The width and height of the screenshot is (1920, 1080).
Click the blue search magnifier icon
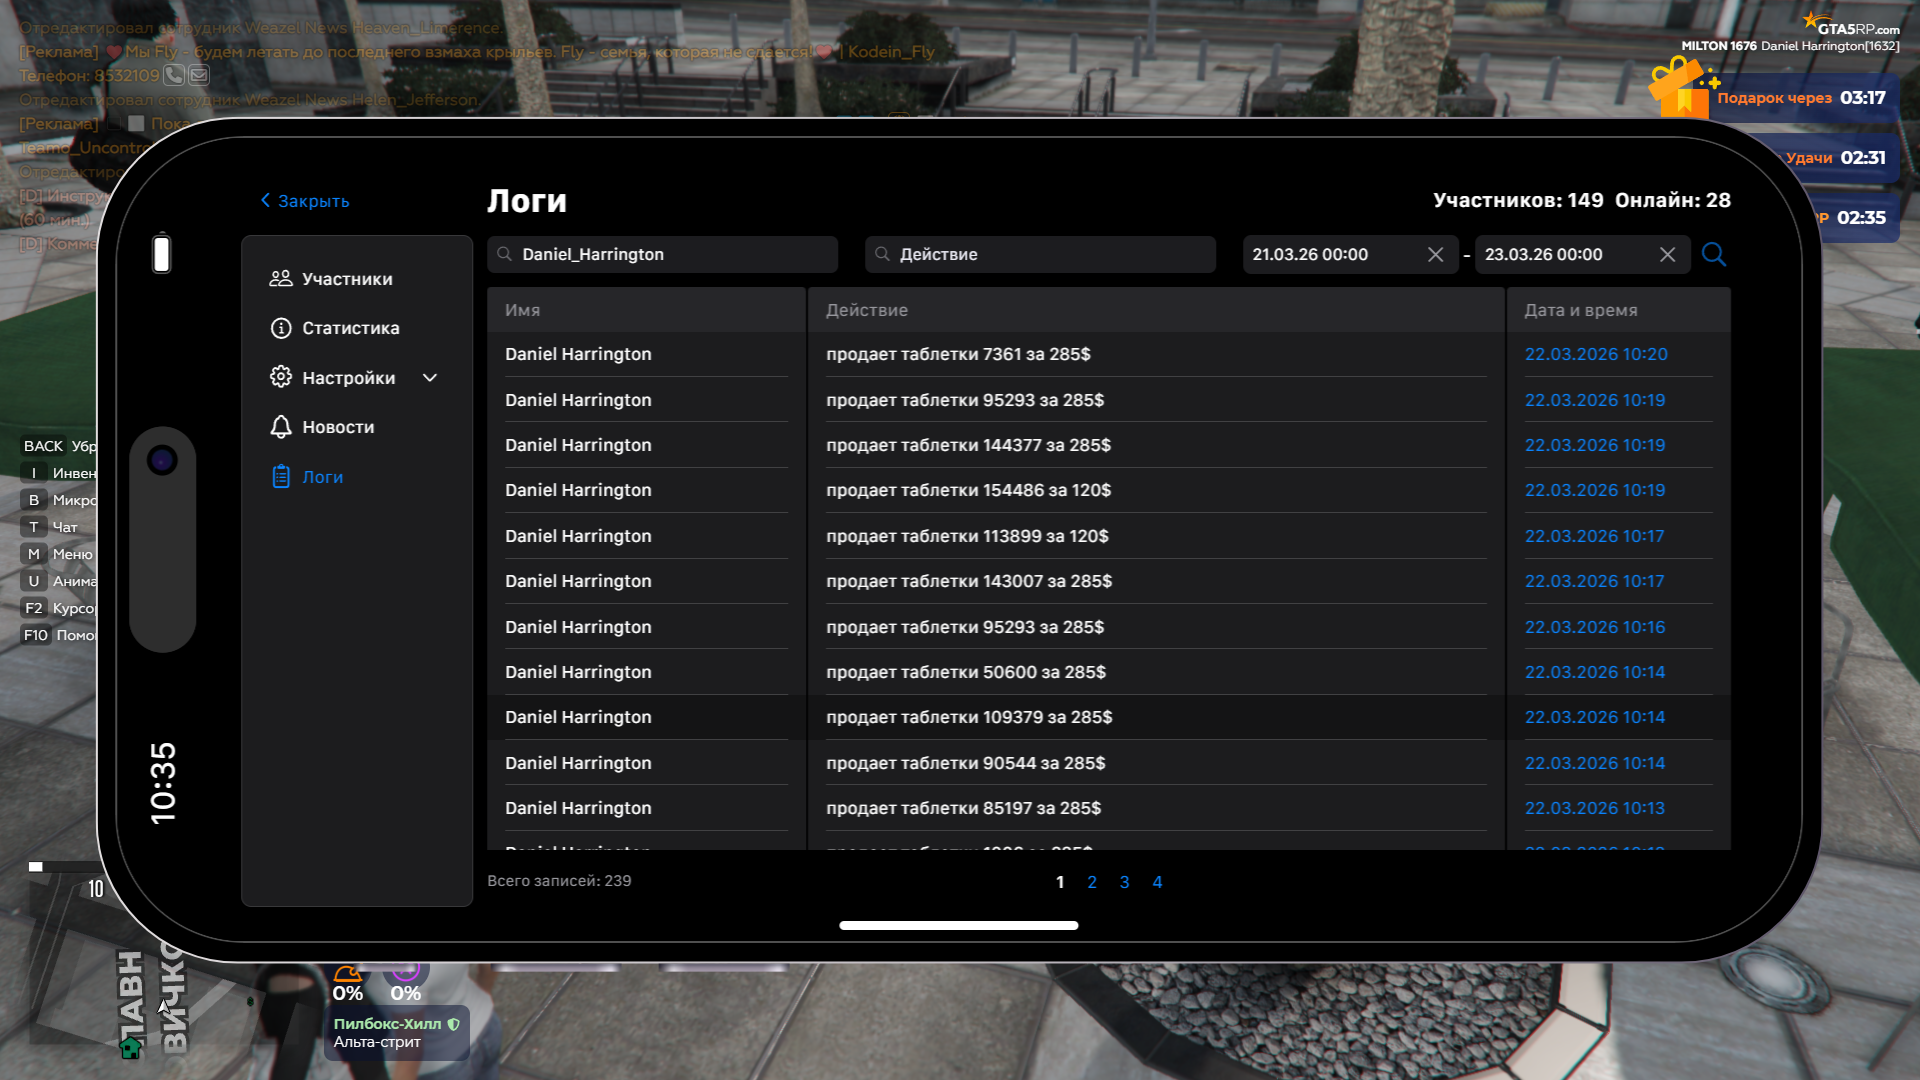pos(1713,254)
